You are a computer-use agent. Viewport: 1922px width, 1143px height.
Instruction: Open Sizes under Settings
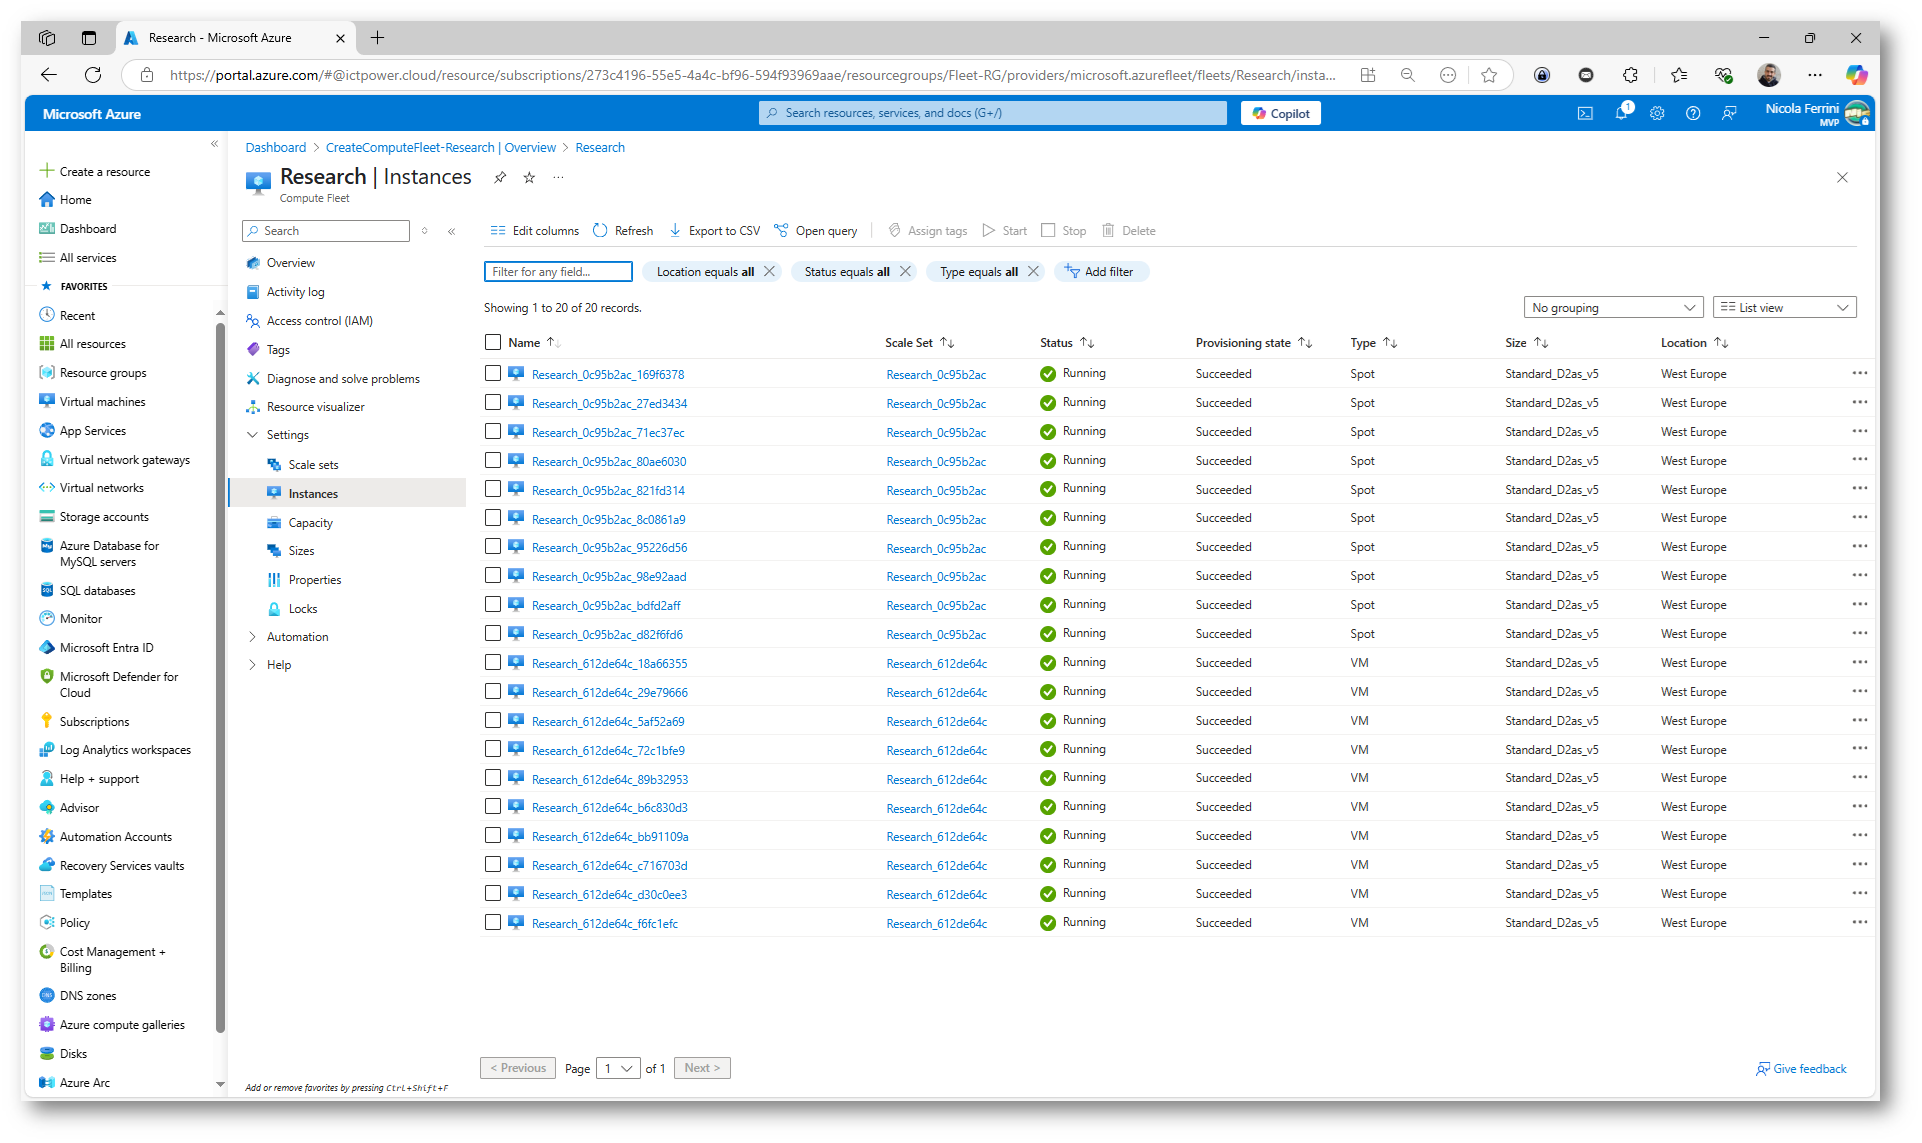(x=301, y=552)
